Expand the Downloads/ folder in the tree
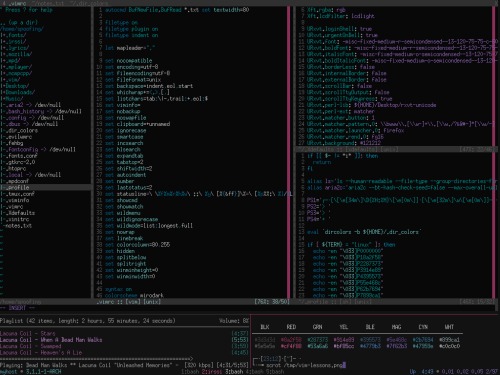 point(19,92)
